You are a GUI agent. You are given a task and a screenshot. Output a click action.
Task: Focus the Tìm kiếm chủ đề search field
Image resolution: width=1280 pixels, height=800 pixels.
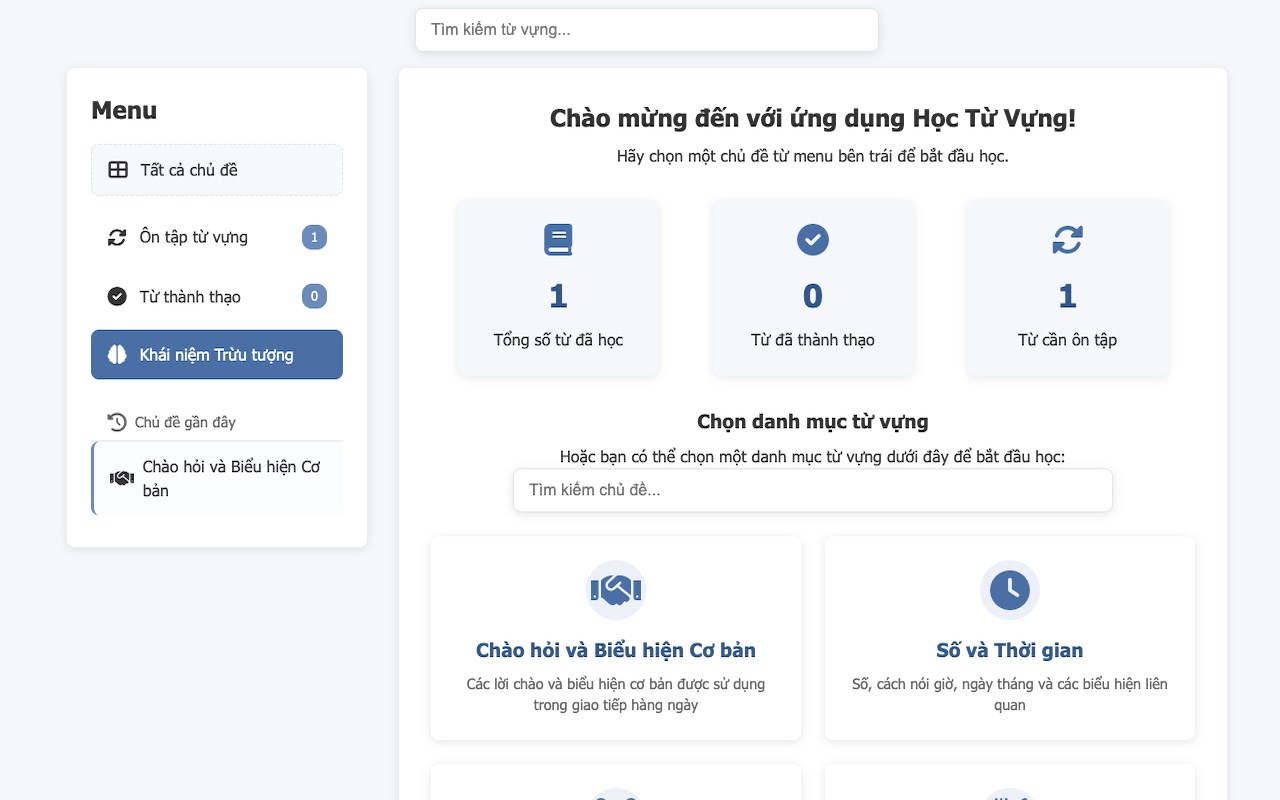[x=812, y=490]
